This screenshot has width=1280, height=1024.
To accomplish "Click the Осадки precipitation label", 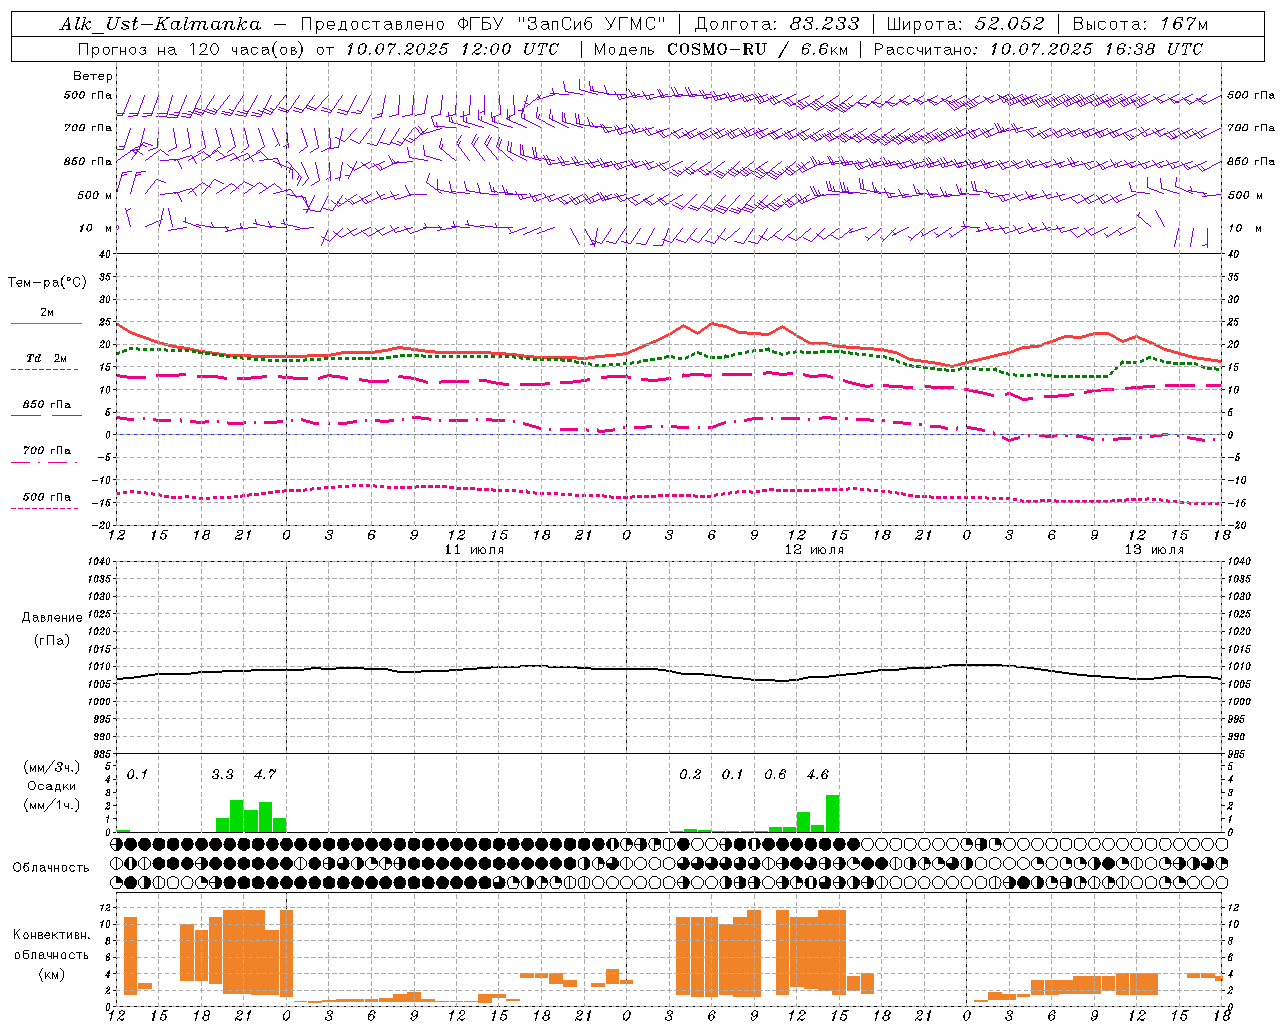I will click(x=52, y=786).
